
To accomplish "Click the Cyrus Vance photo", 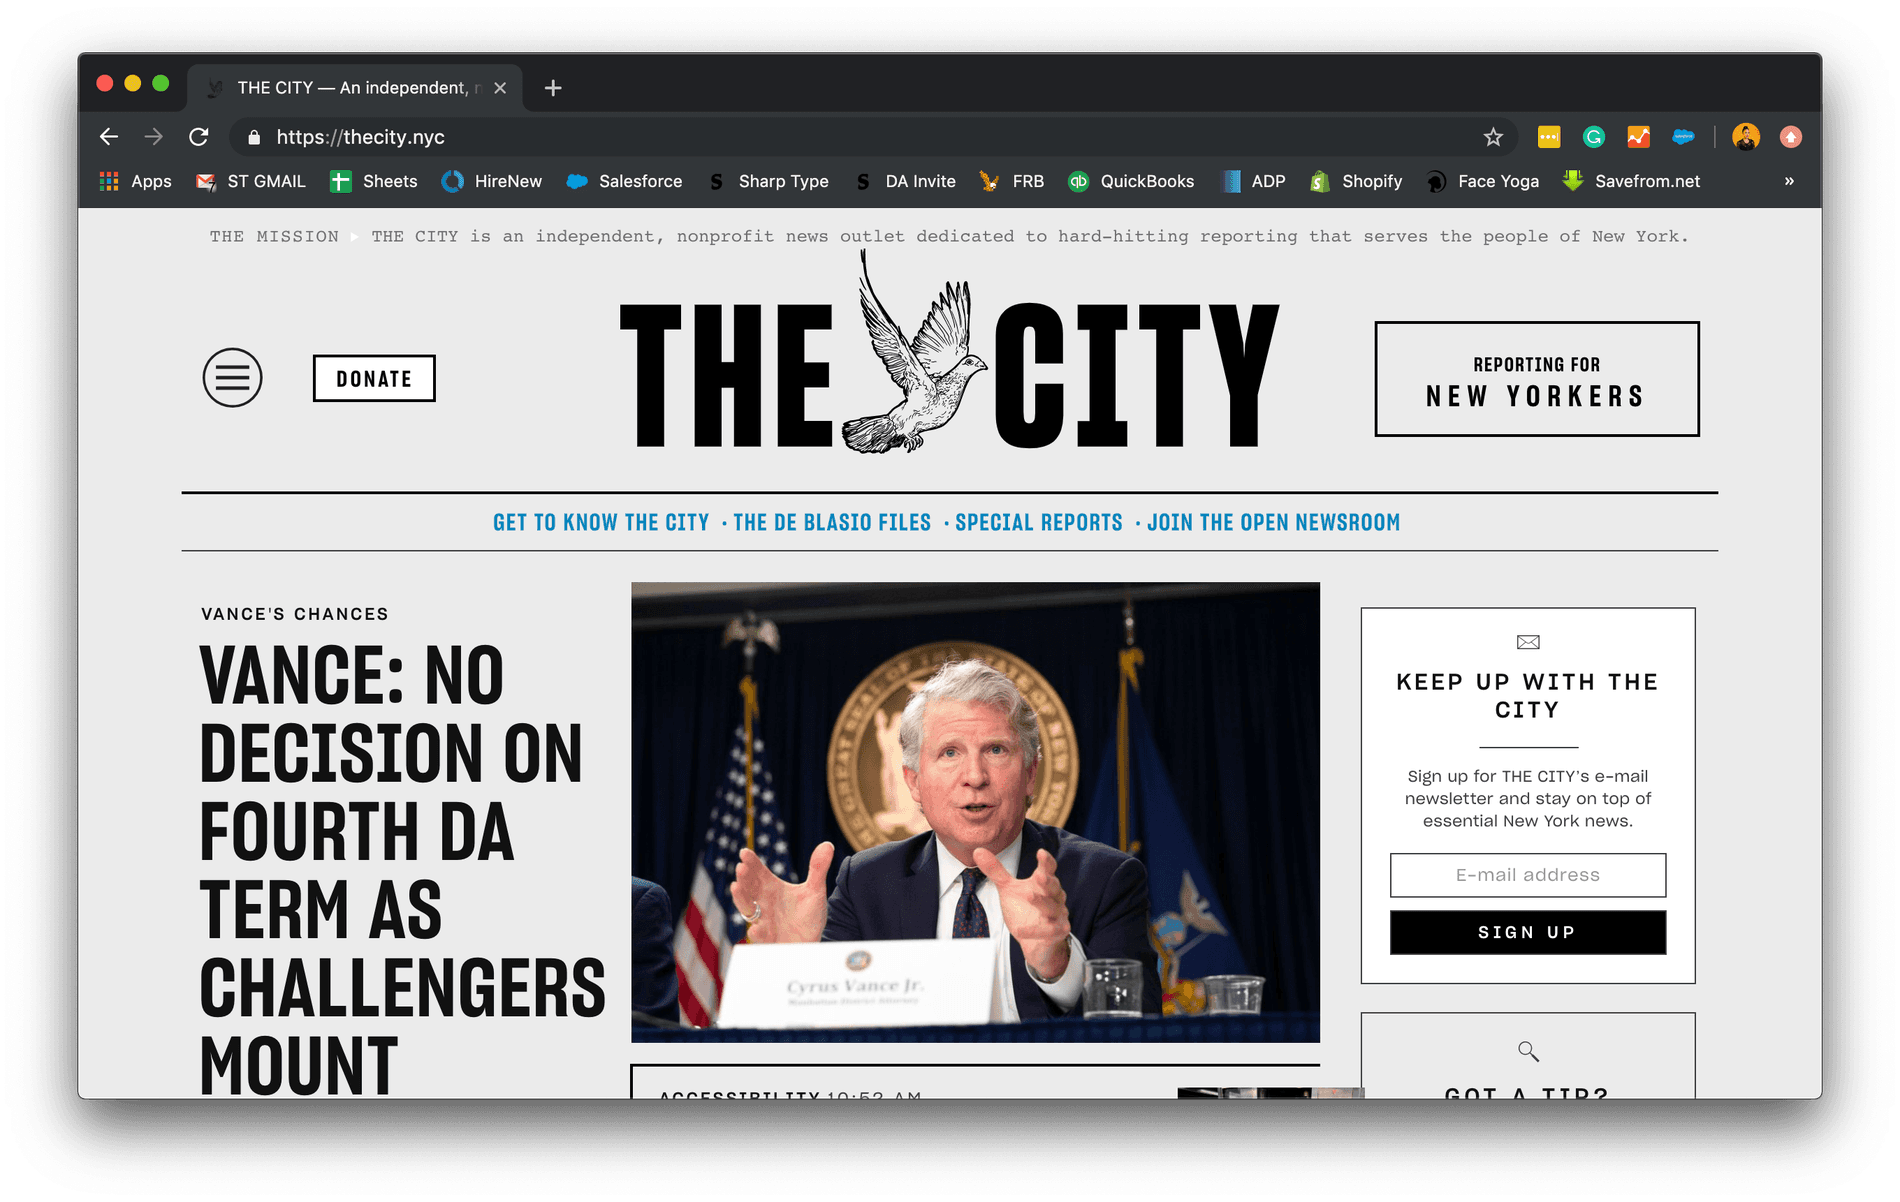I will tap(975, 812).
